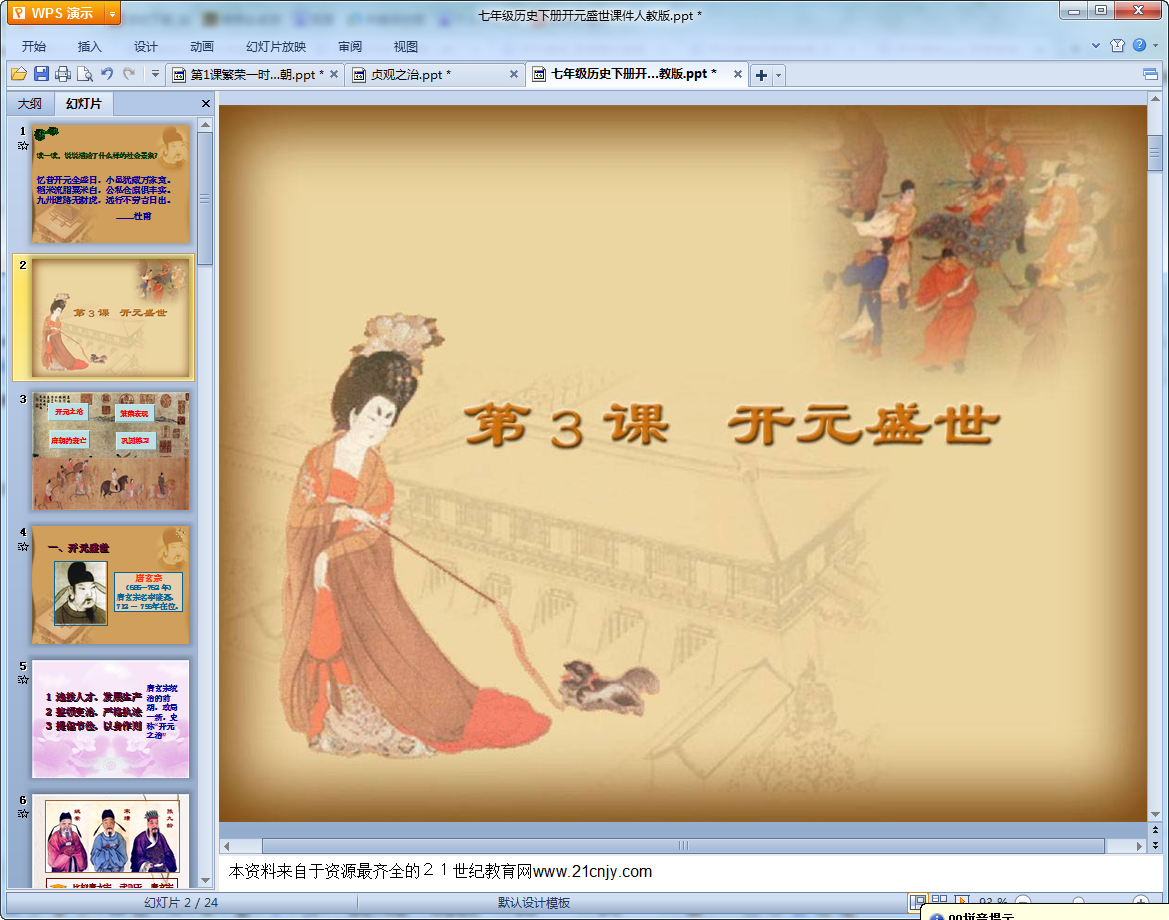Open the 视图 ribbon tab
1169x920 pixels.
coord(406,46)
